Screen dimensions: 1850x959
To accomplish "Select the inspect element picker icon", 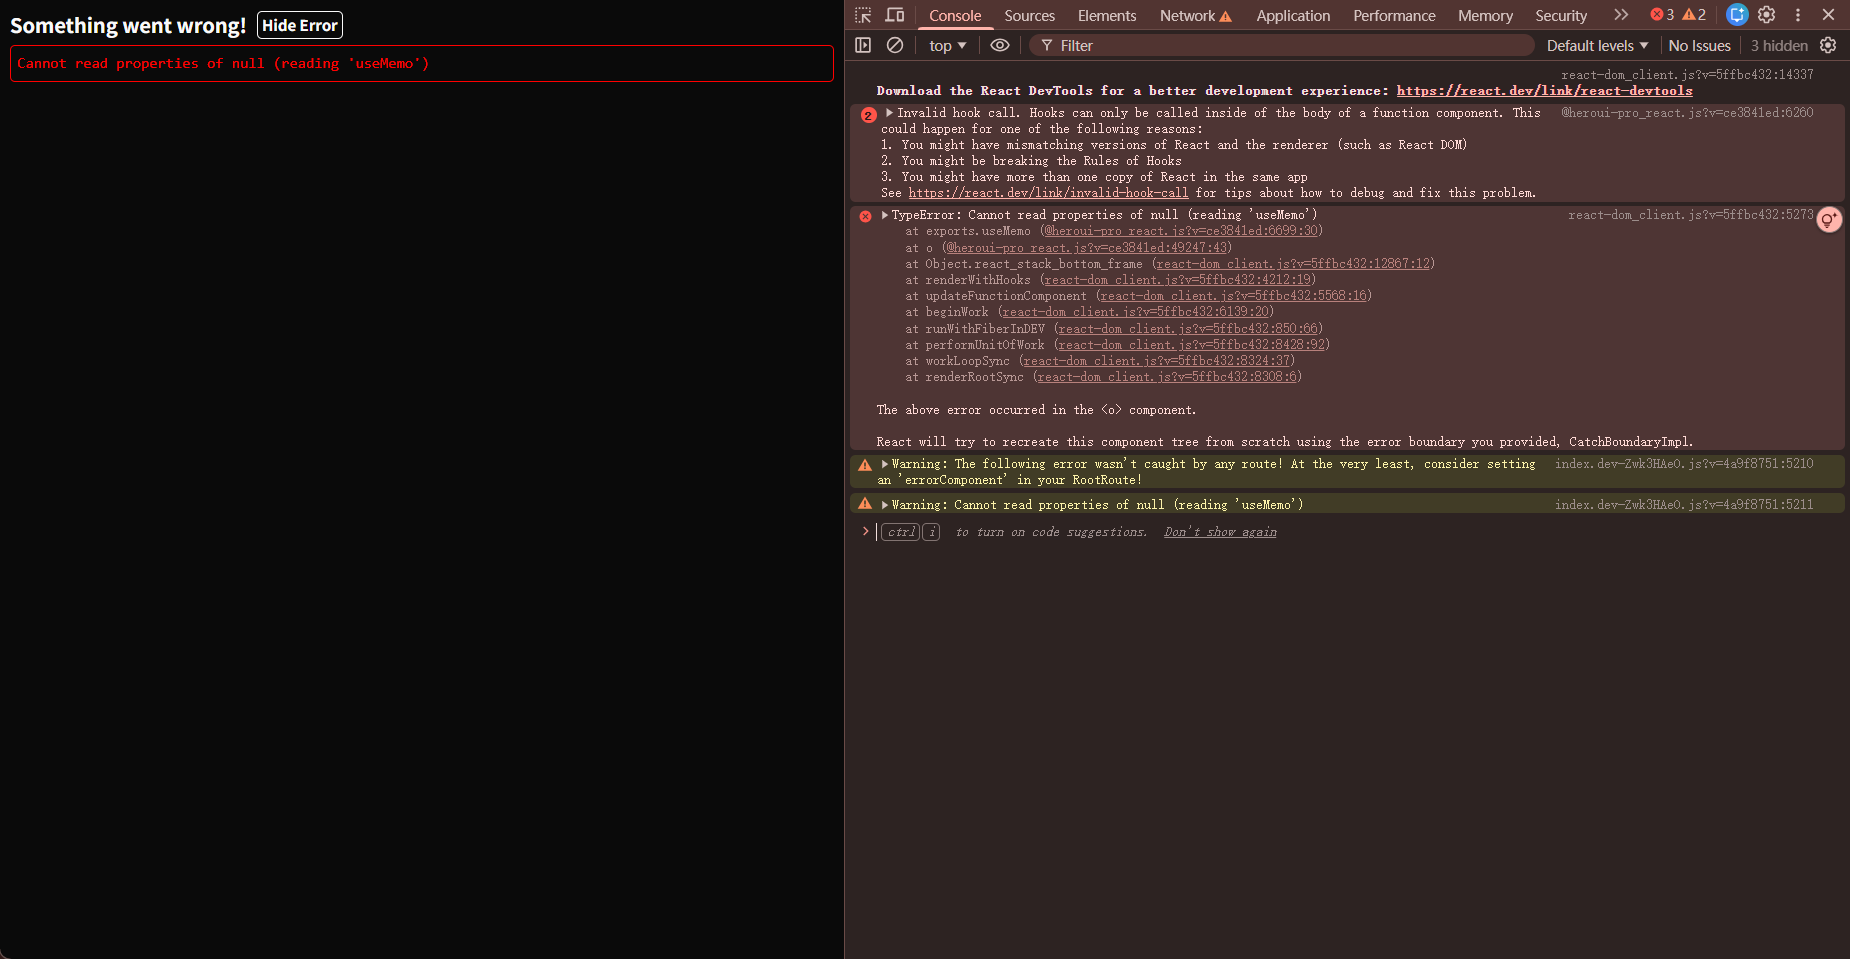I will pos(863,15).
